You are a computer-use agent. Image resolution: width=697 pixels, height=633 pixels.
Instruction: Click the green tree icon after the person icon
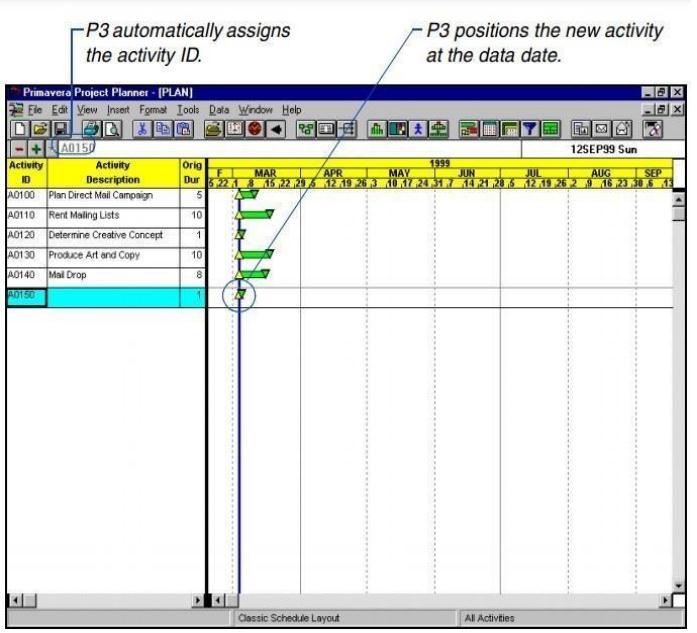[x=438, y=129]
